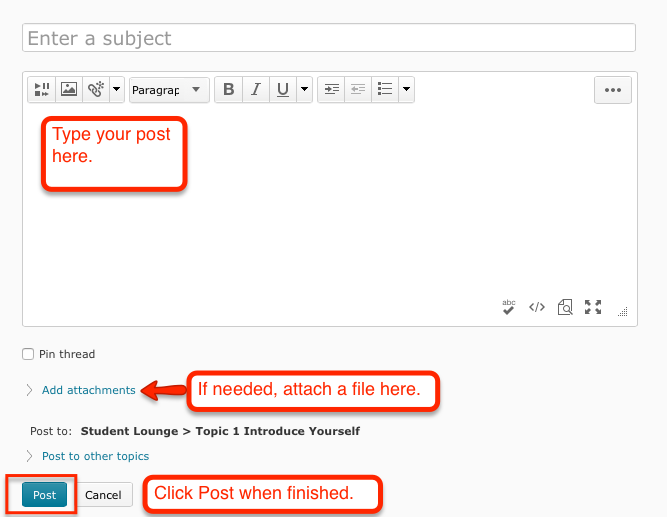The width and height of the screenshot is (667, 517).
Task: Click in the Enter a subject field
Action: tap(328, 38)
